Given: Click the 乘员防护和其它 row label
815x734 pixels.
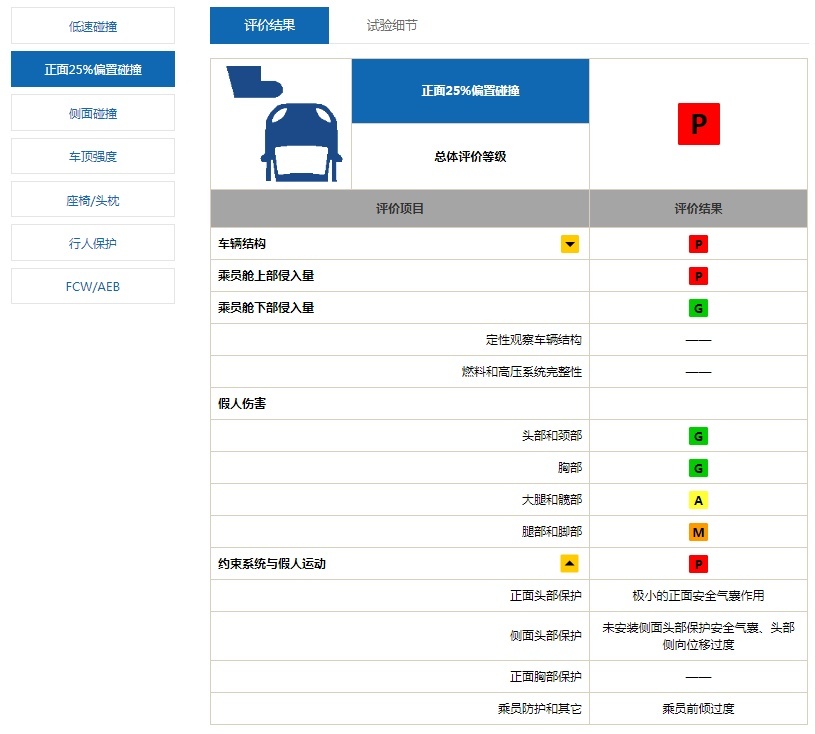Looking at the screenshot, I should 540,709.
